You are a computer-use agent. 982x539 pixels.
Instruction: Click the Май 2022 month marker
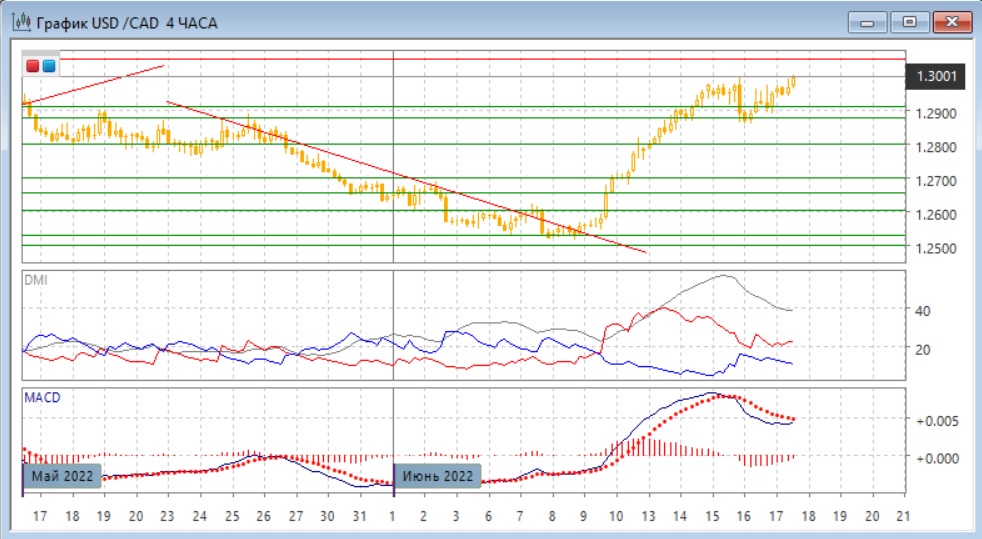(63, 476)
